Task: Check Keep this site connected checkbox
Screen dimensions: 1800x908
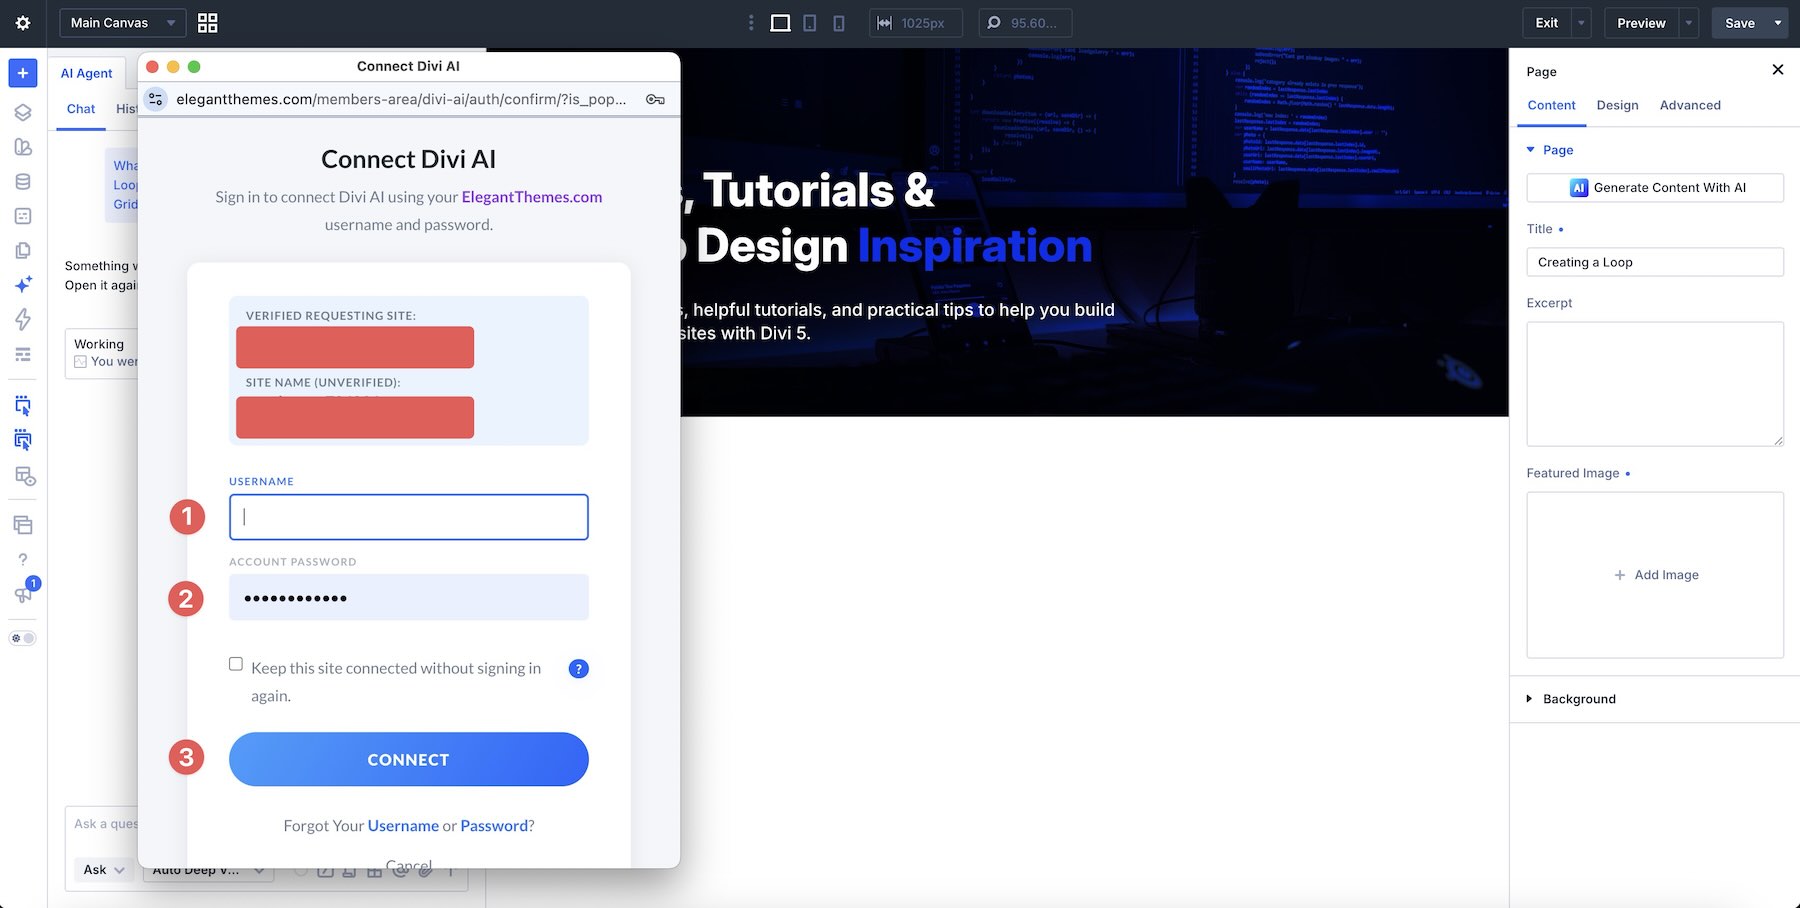Action: 236,664
